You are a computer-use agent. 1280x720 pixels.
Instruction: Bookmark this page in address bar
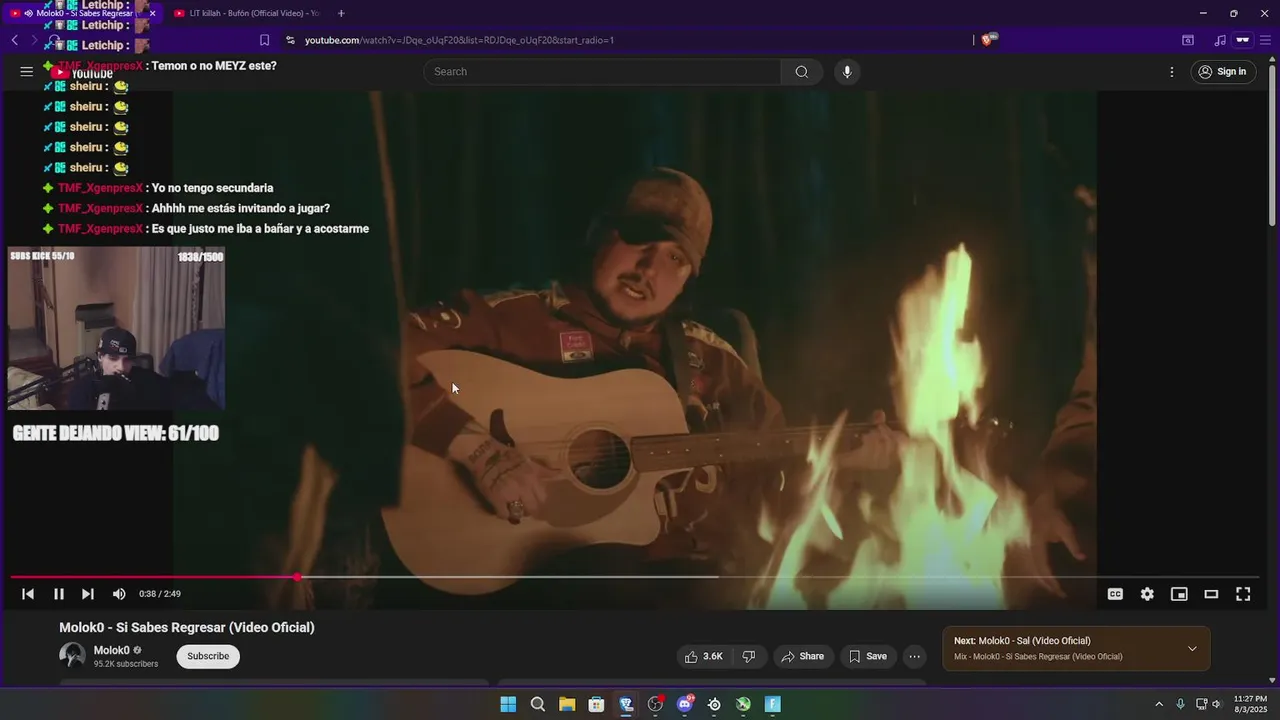tap(264, 40)
